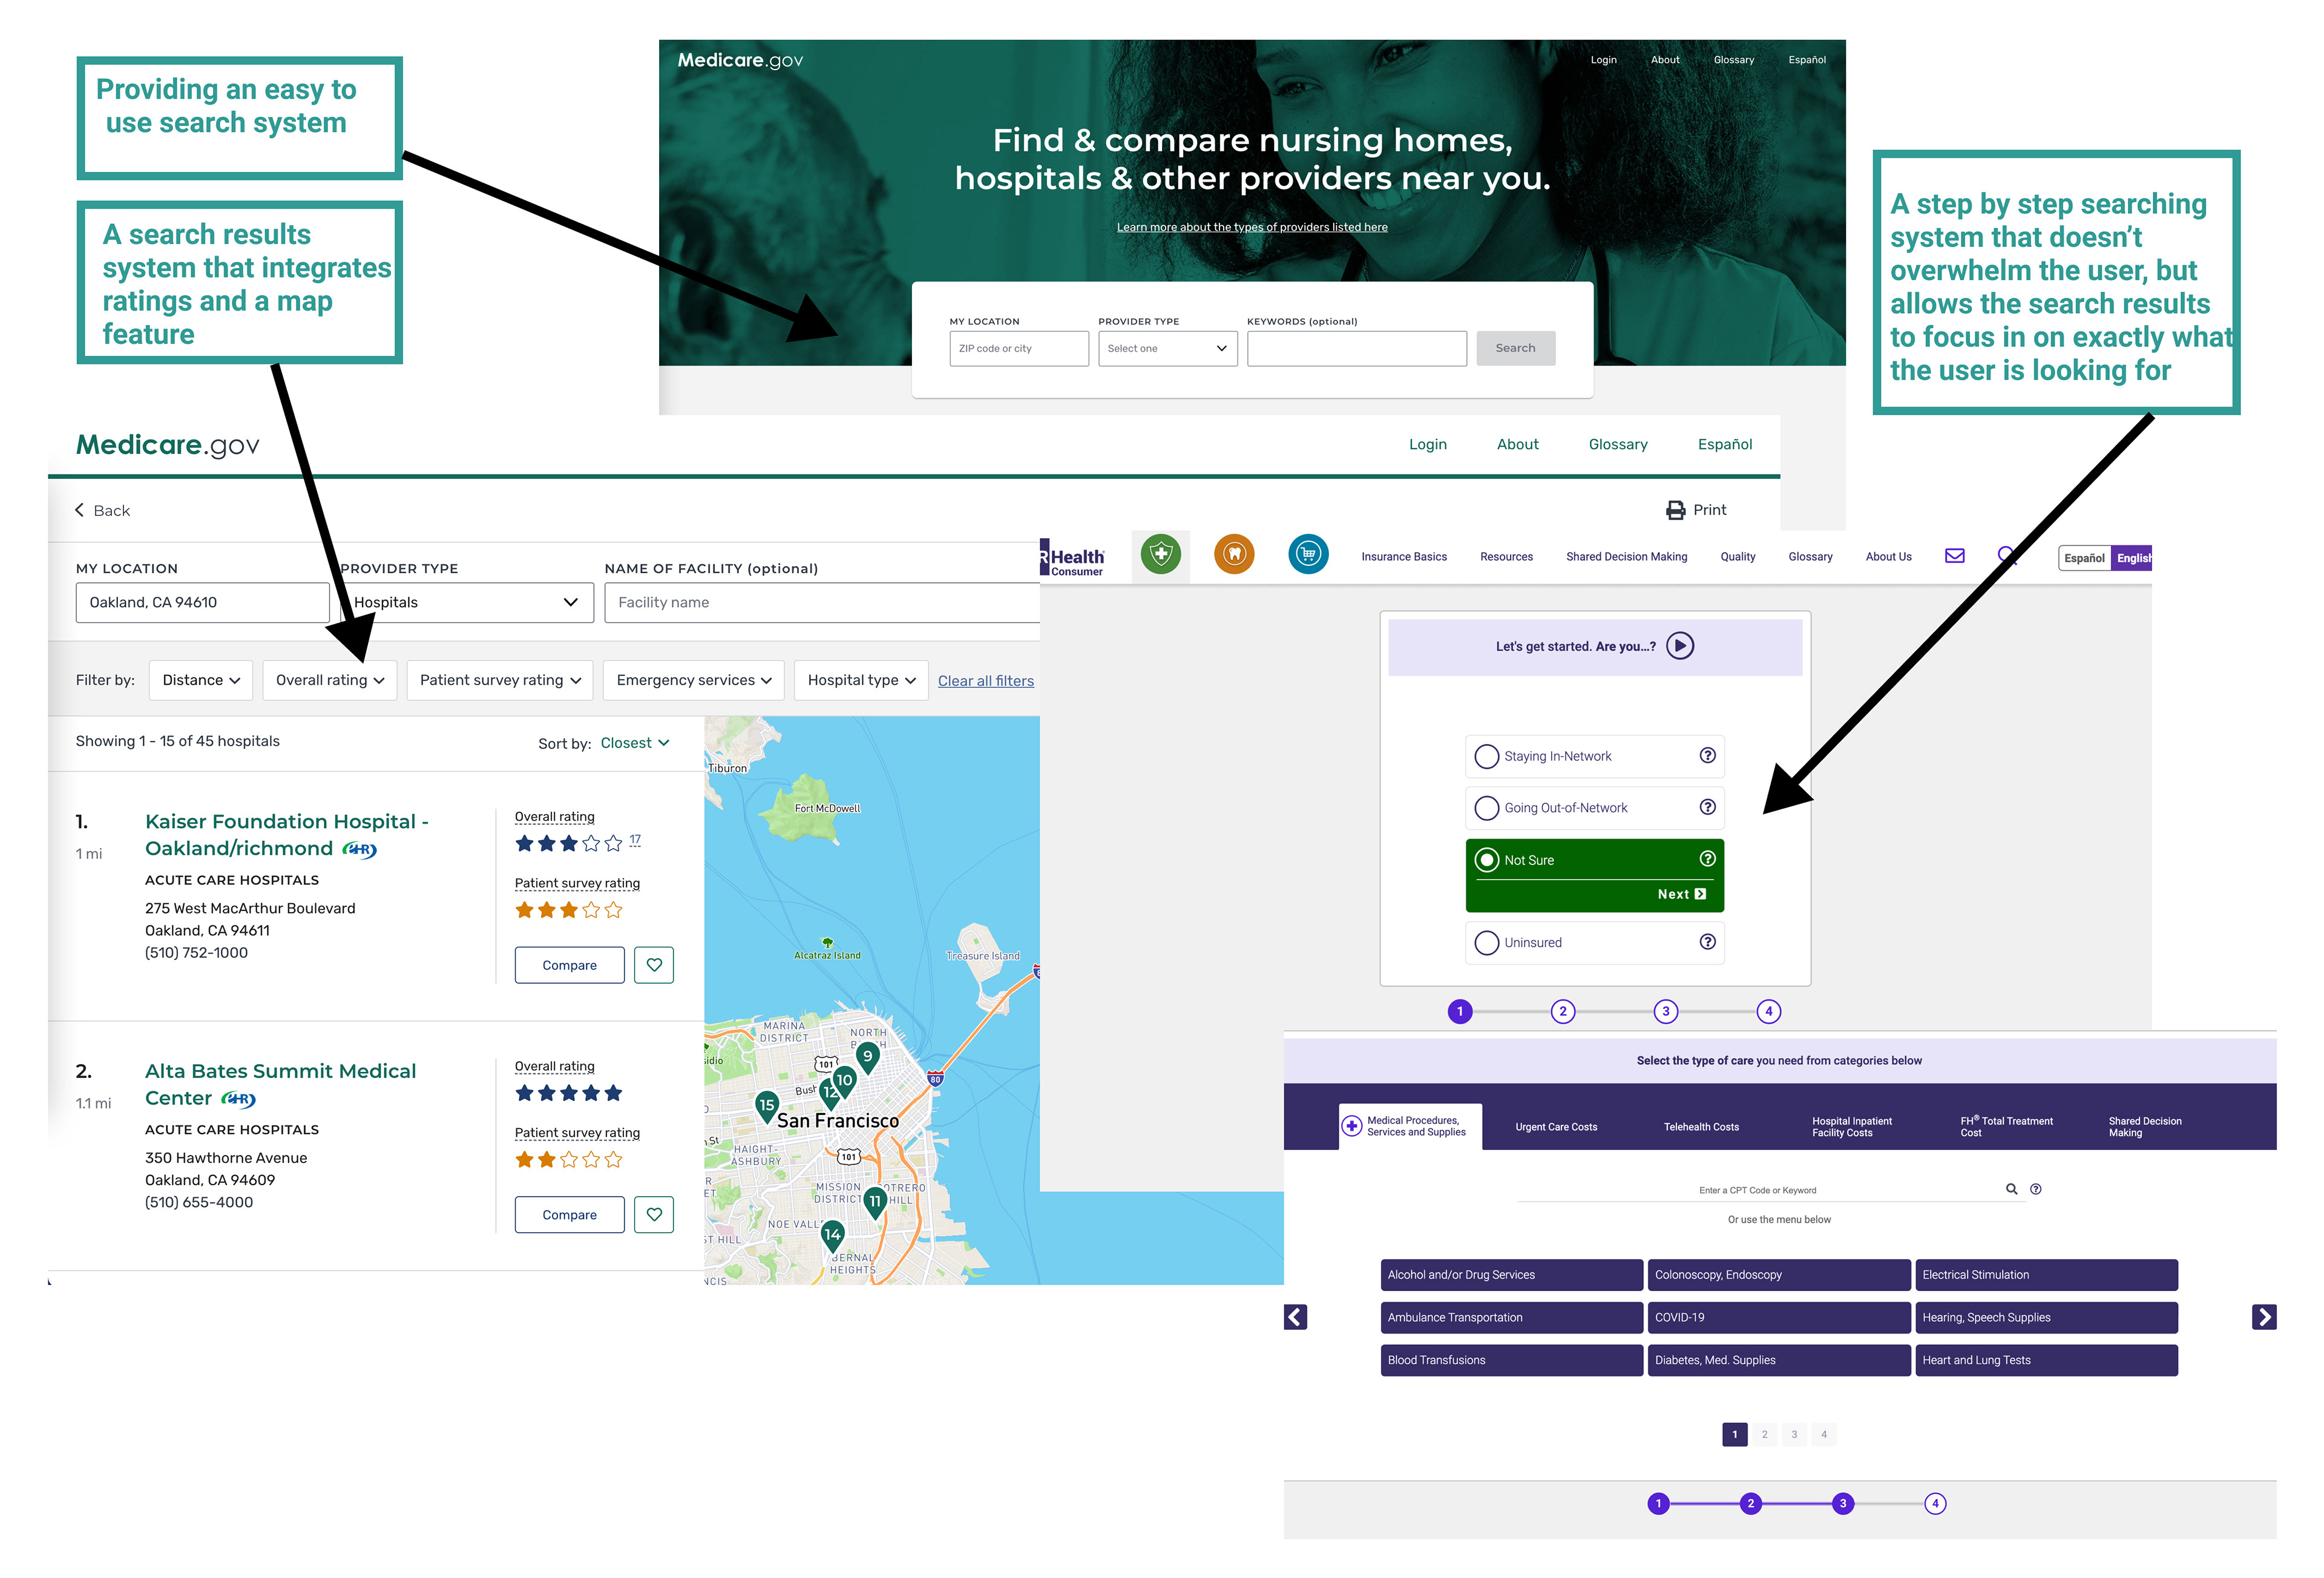2324x1578 pixels.
Task: Open Shared Decision Making menu item in header
Action: (1626, 557)
